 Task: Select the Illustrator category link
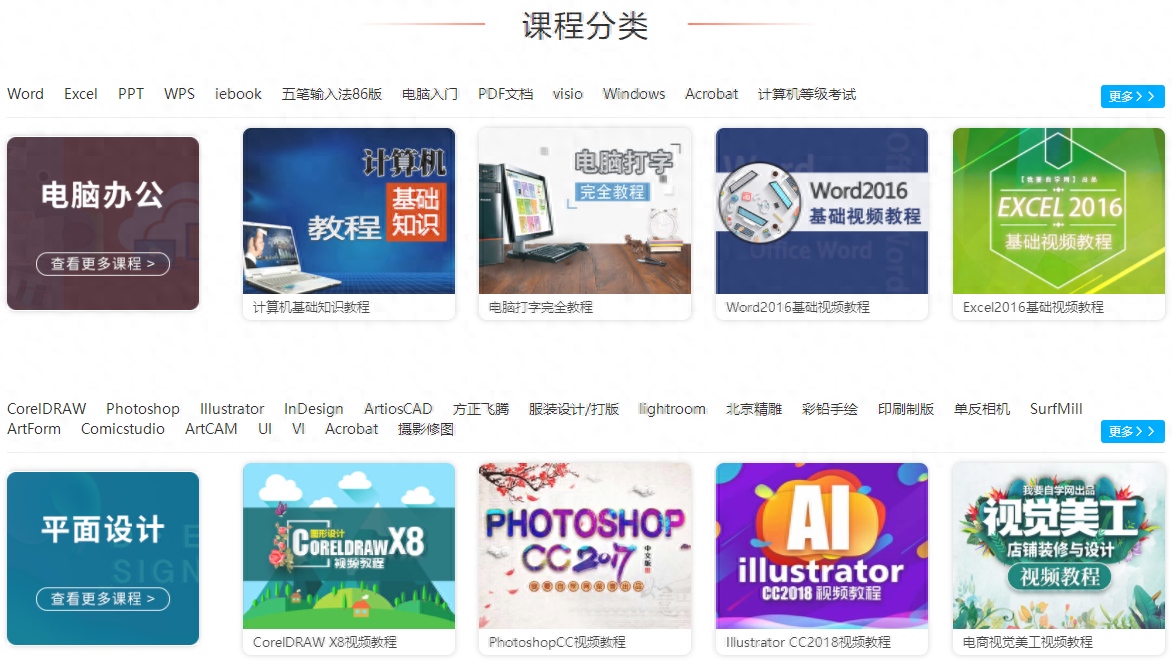click(x=232, y=409)
